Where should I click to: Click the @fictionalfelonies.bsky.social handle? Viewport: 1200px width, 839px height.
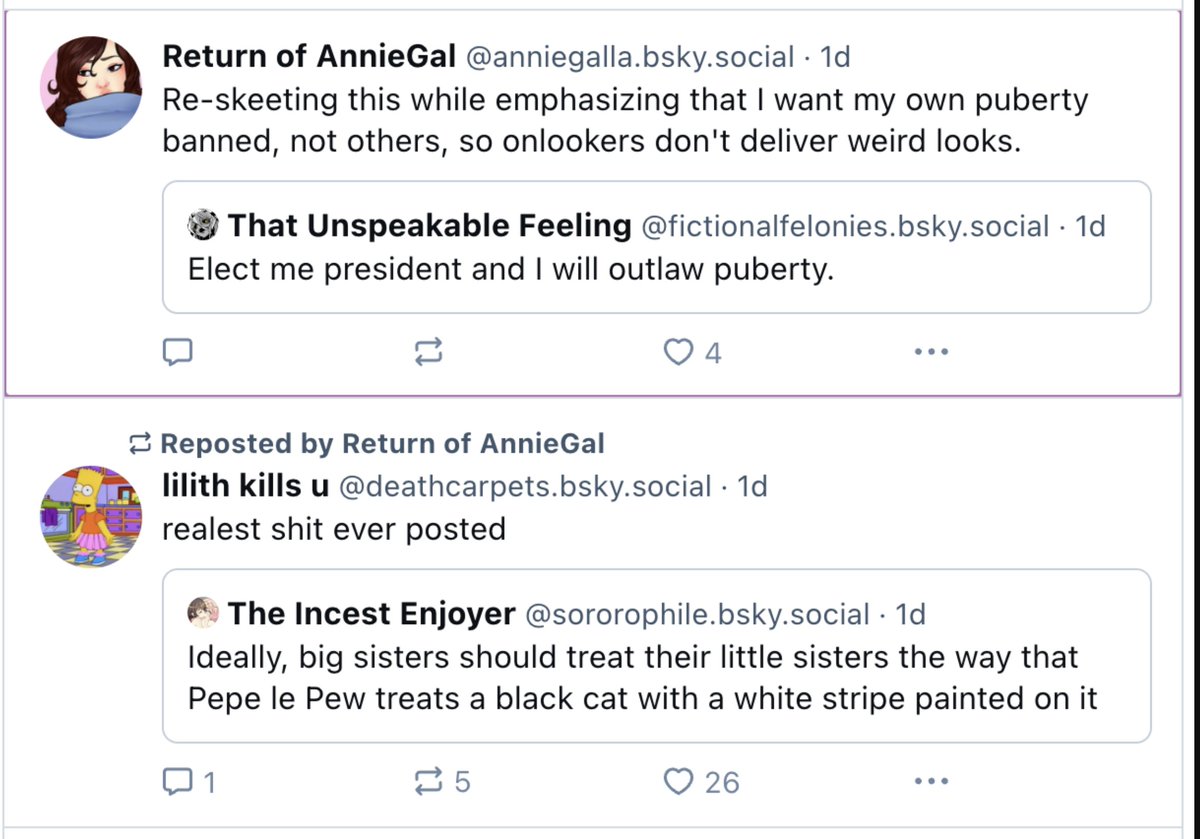point(844,227)
